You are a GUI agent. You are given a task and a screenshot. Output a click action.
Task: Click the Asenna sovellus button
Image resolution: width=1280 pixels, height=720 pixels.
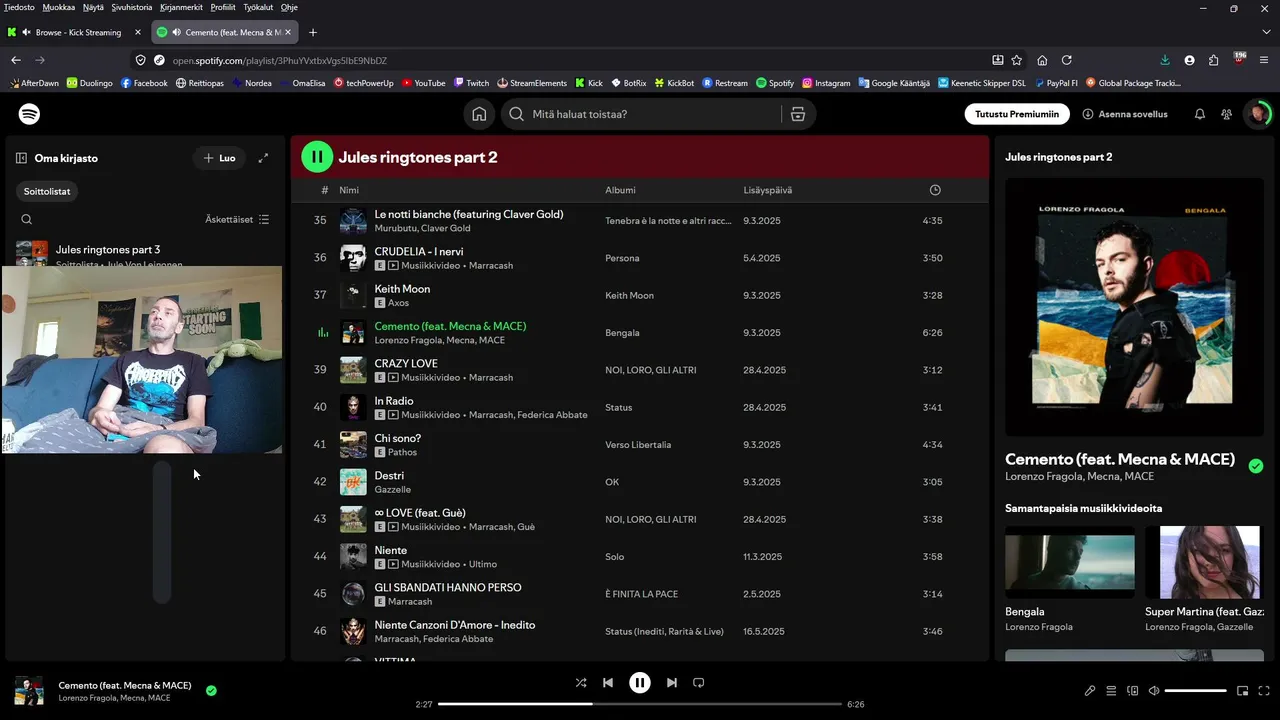click(1125, 114)
